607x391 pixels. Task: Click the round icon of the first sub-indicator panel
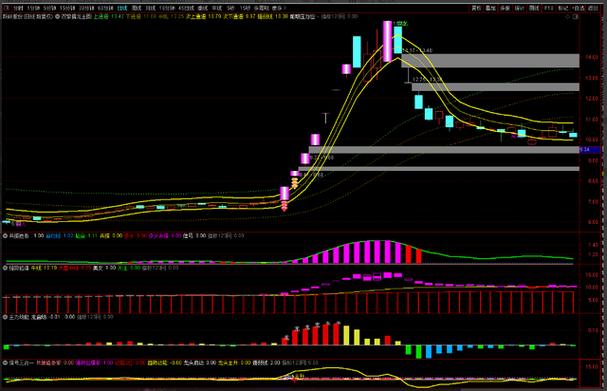[5, 235]
